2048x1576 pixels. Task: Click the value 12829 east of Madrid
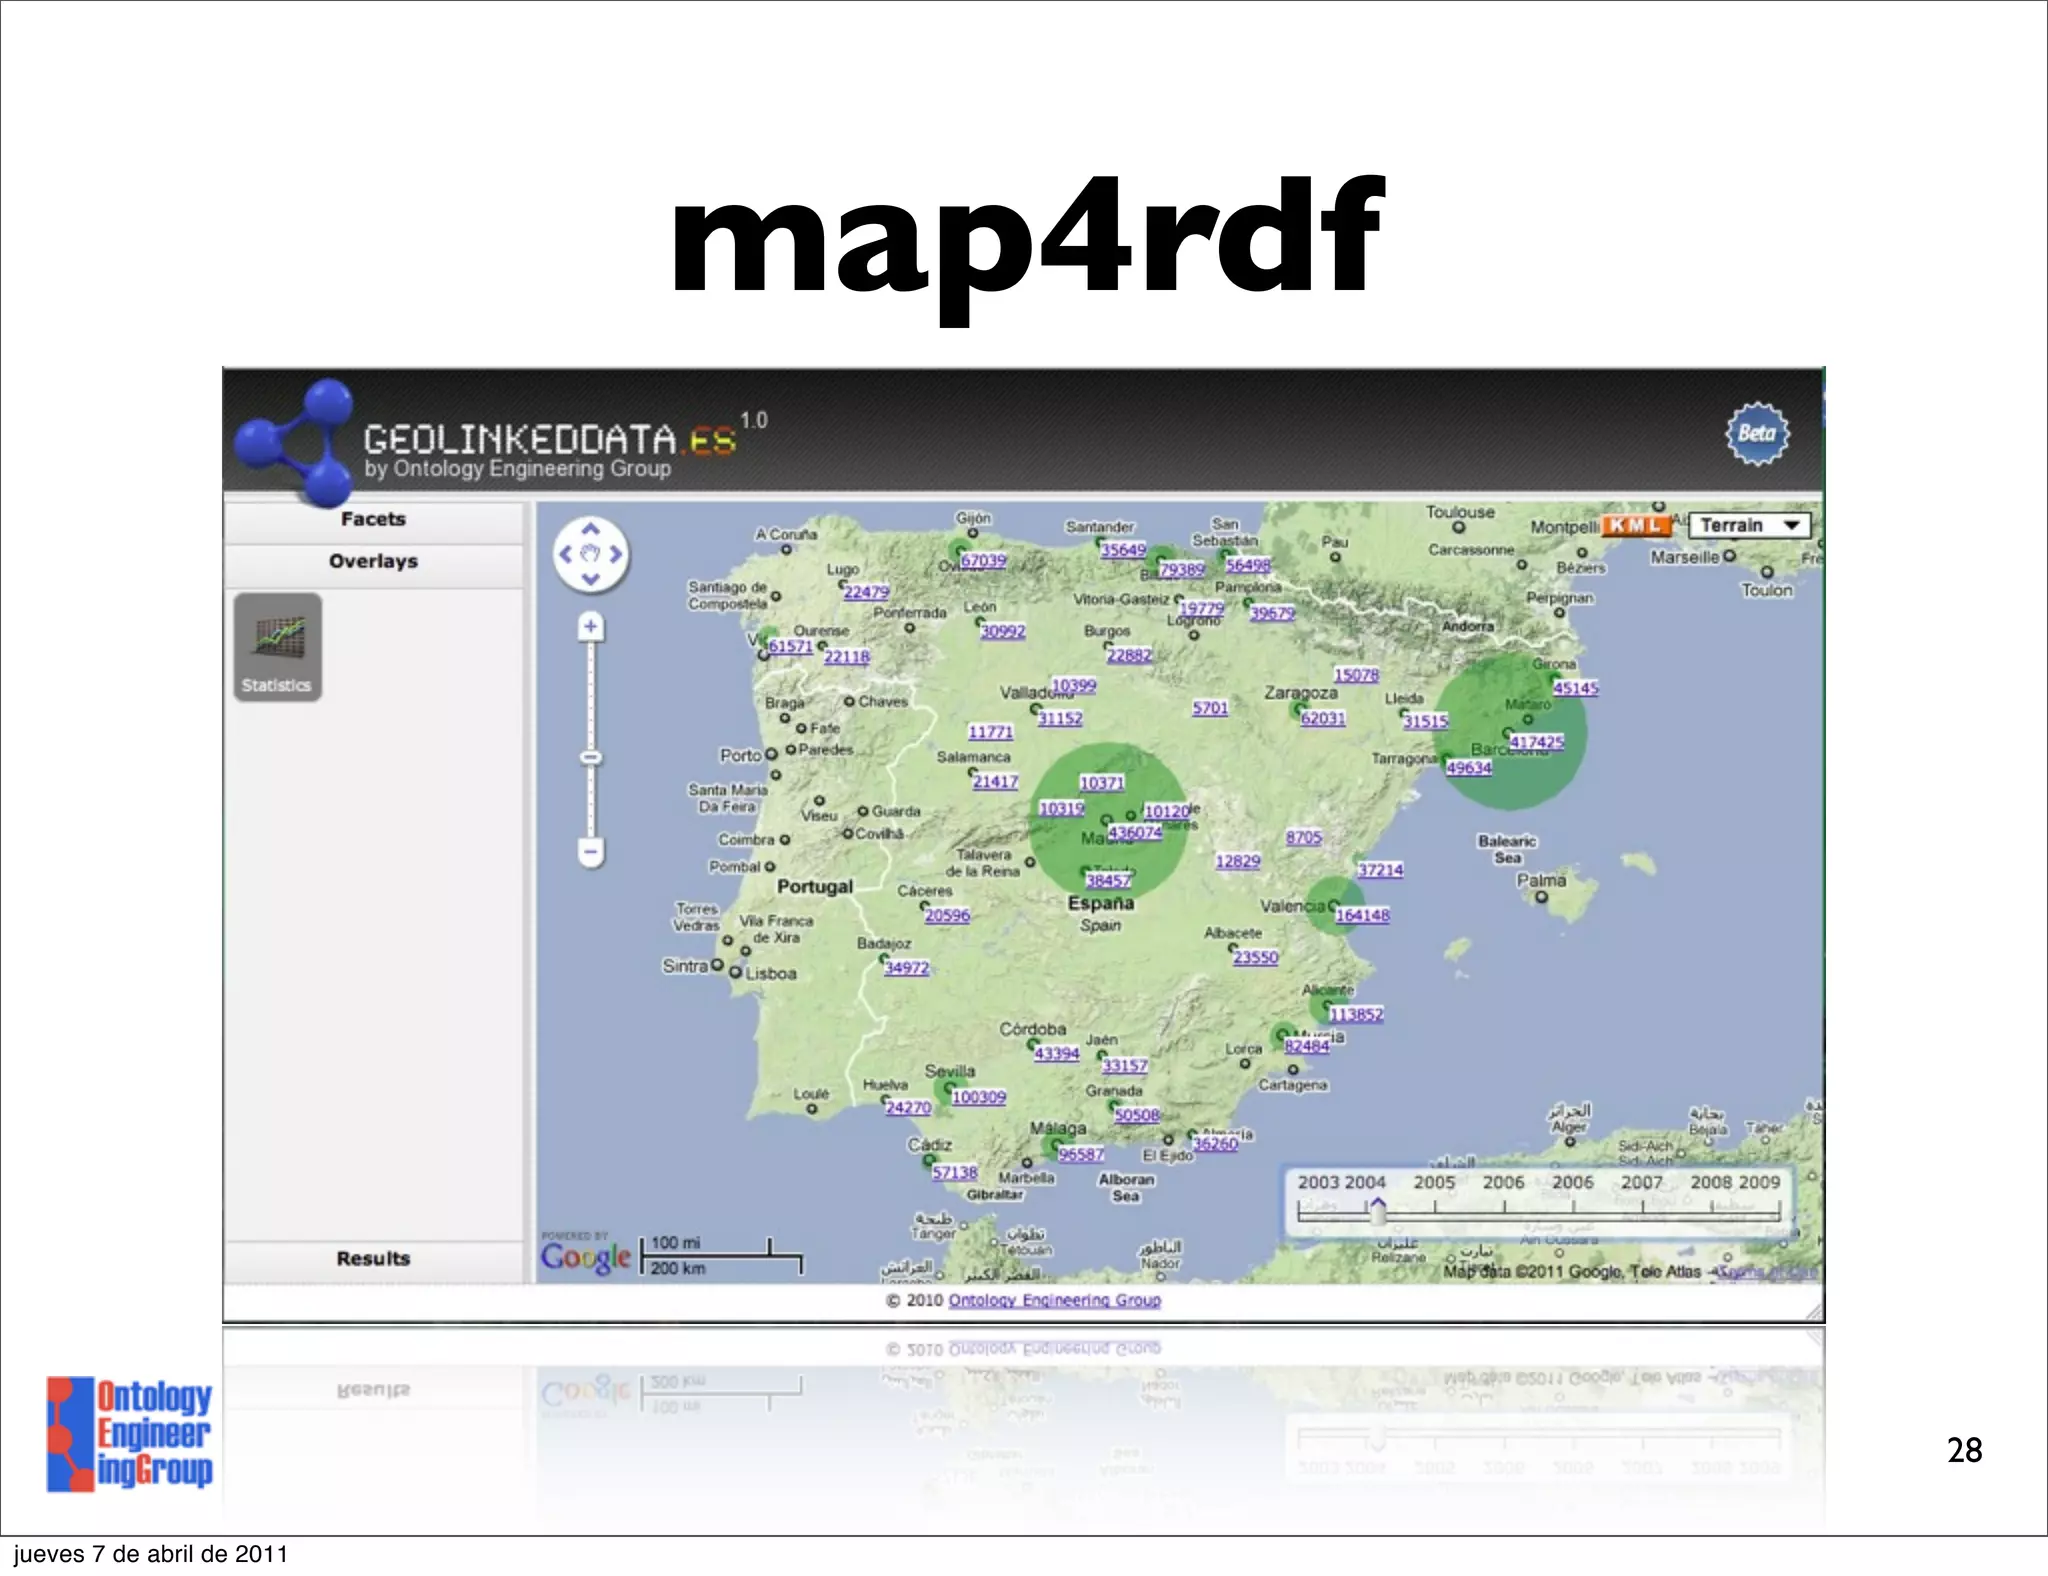point(1238,861)
